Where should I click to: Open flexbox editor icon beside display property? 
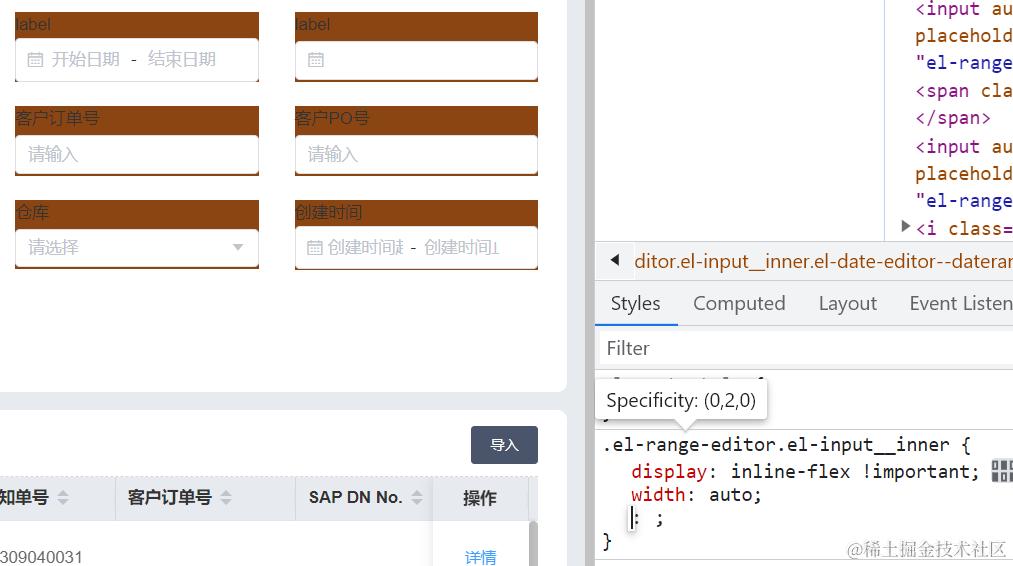(1001, 472)
